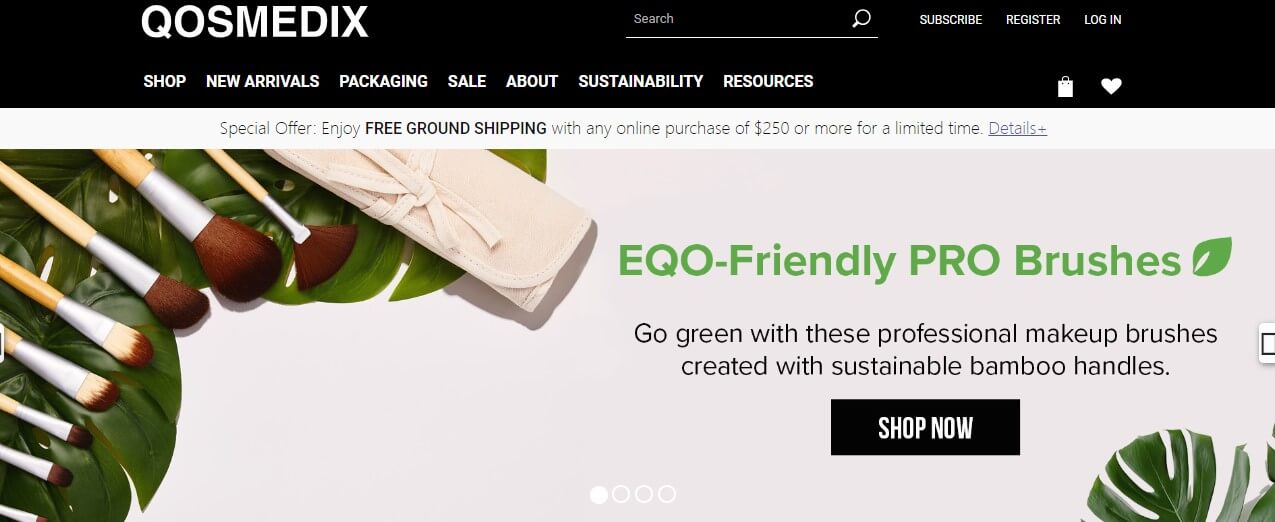
Task: Select the first carousel slide dot
Action: coord(598,494)
